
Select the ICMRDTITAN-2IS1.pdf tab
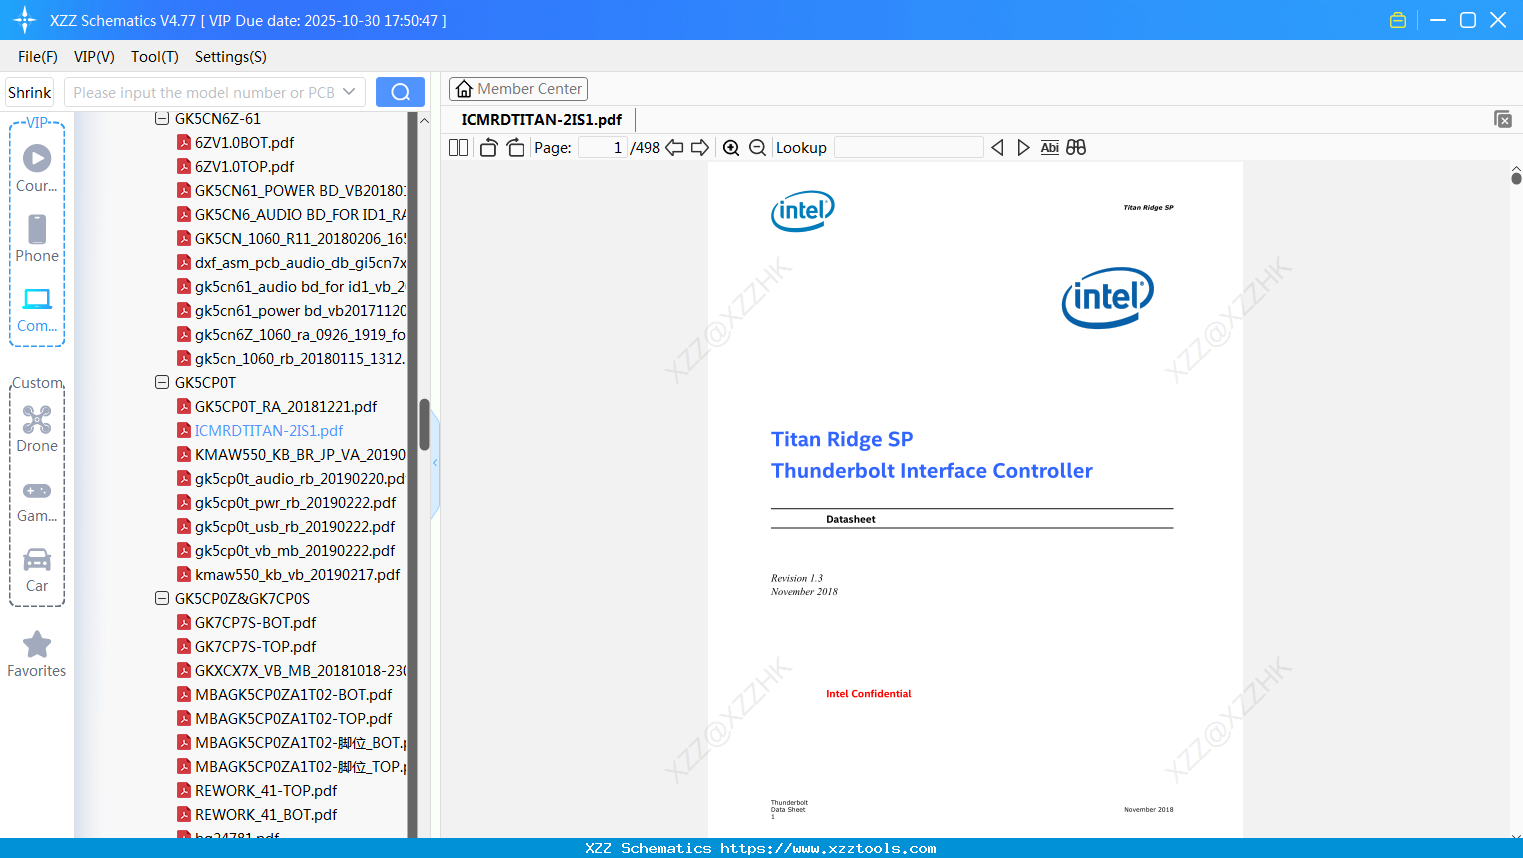click(541, 120)
